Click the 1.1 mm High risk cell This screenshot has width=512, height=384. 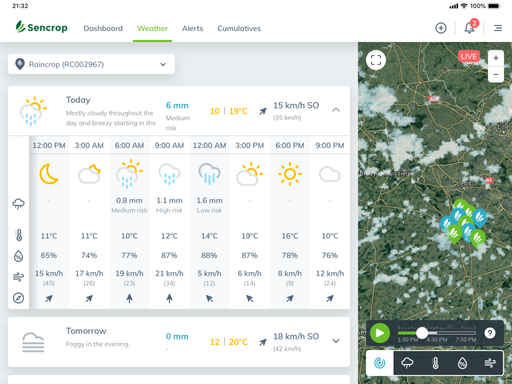click(x=169, y=205)
